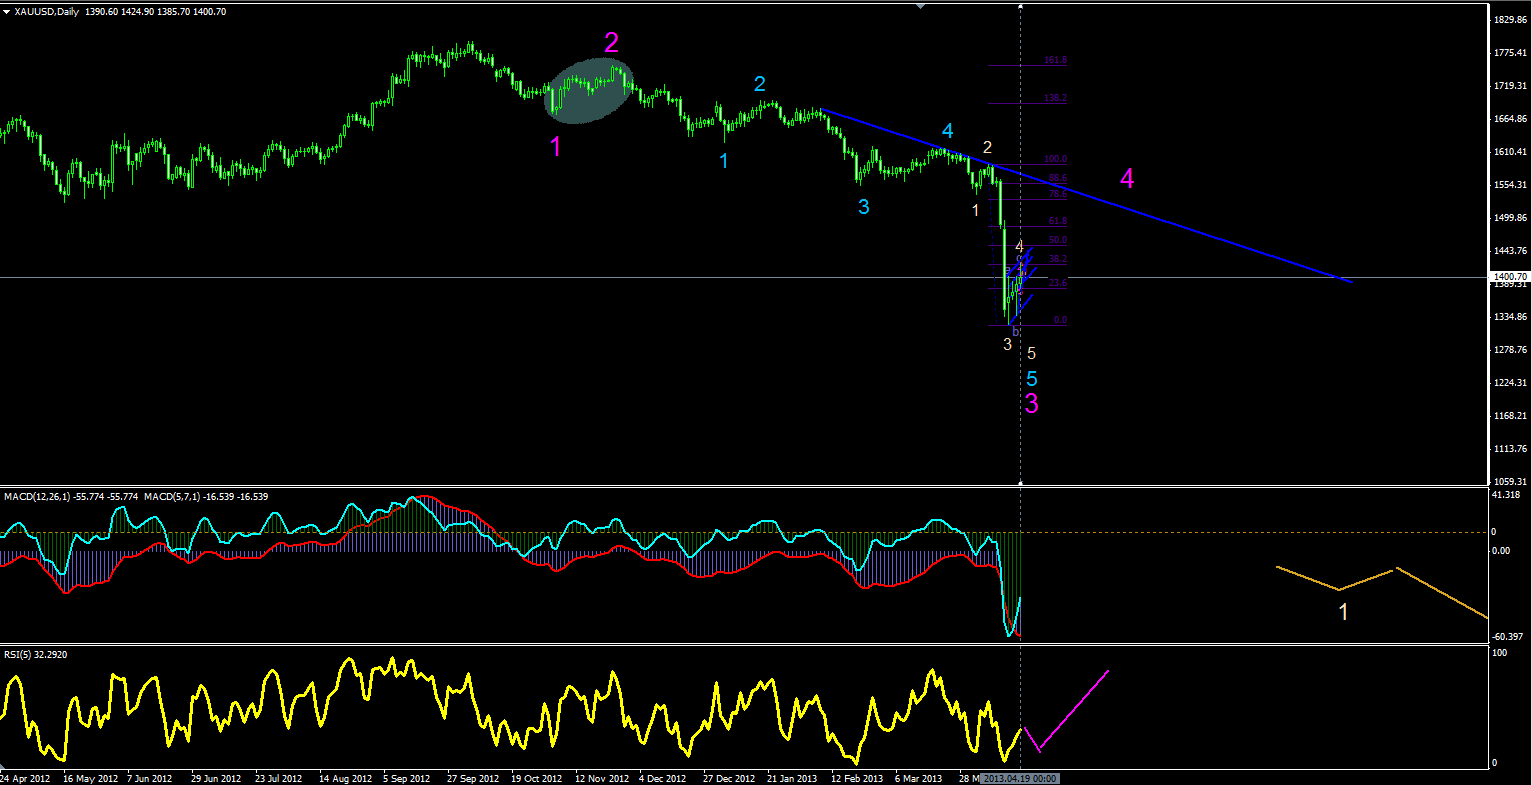
Task: Click the 1059.31 price axis label
Action: click(1510, 482)
